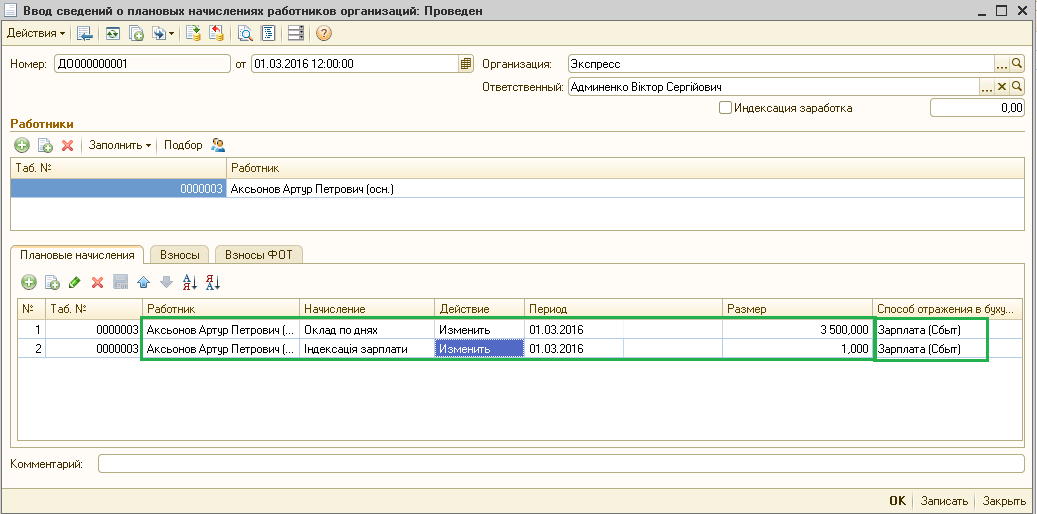The height and width of the screenshot is (514, 1037).
Task: Delete a worker row with the red X in Работники
Action: tap(67, 146)
